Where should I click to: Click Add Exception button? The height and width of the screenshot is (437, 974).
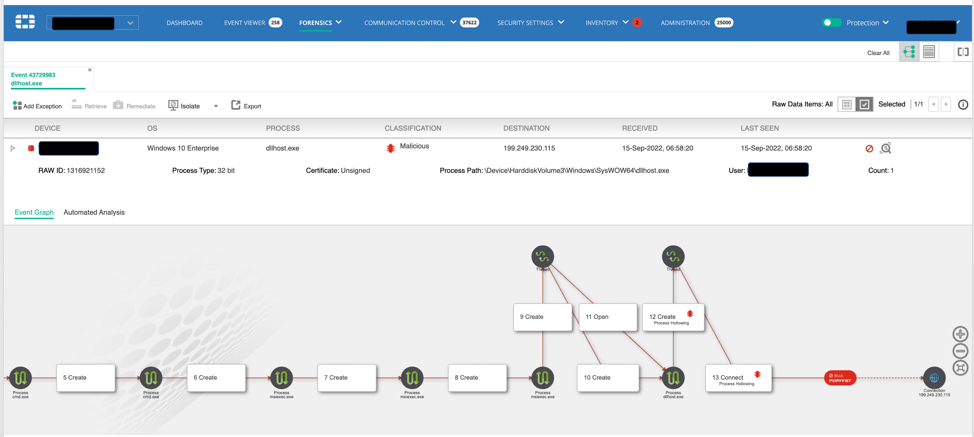[x=37, y=106]
